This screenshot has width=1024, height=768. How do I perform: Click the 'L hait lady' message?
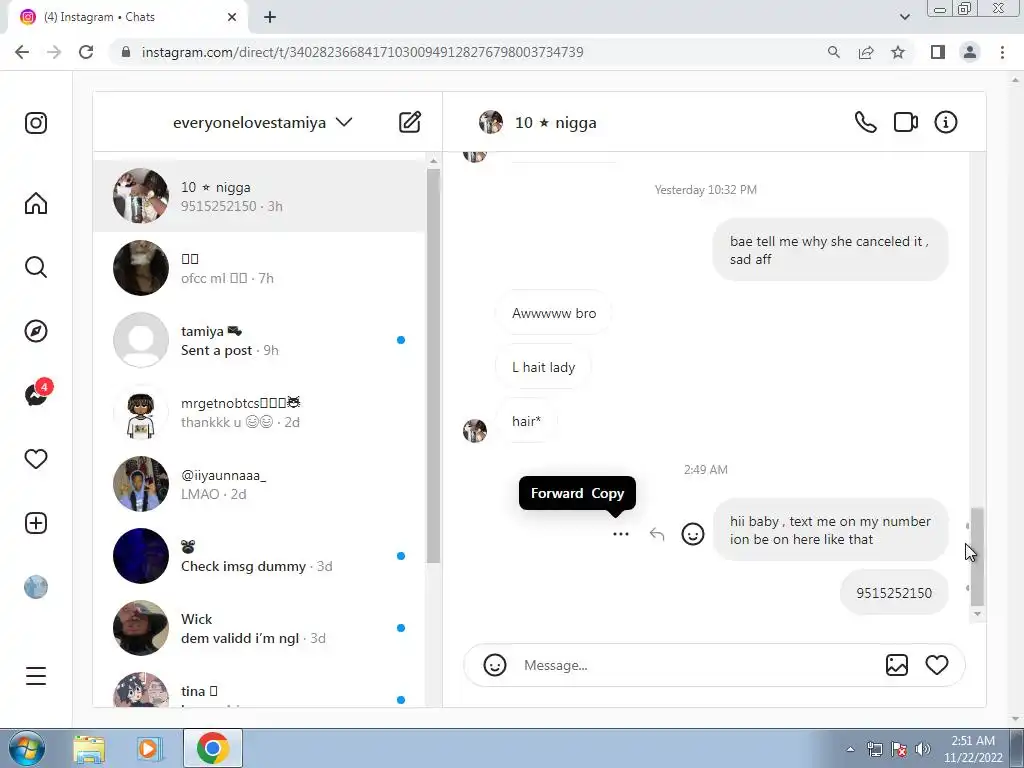click(x=543, y=367)
